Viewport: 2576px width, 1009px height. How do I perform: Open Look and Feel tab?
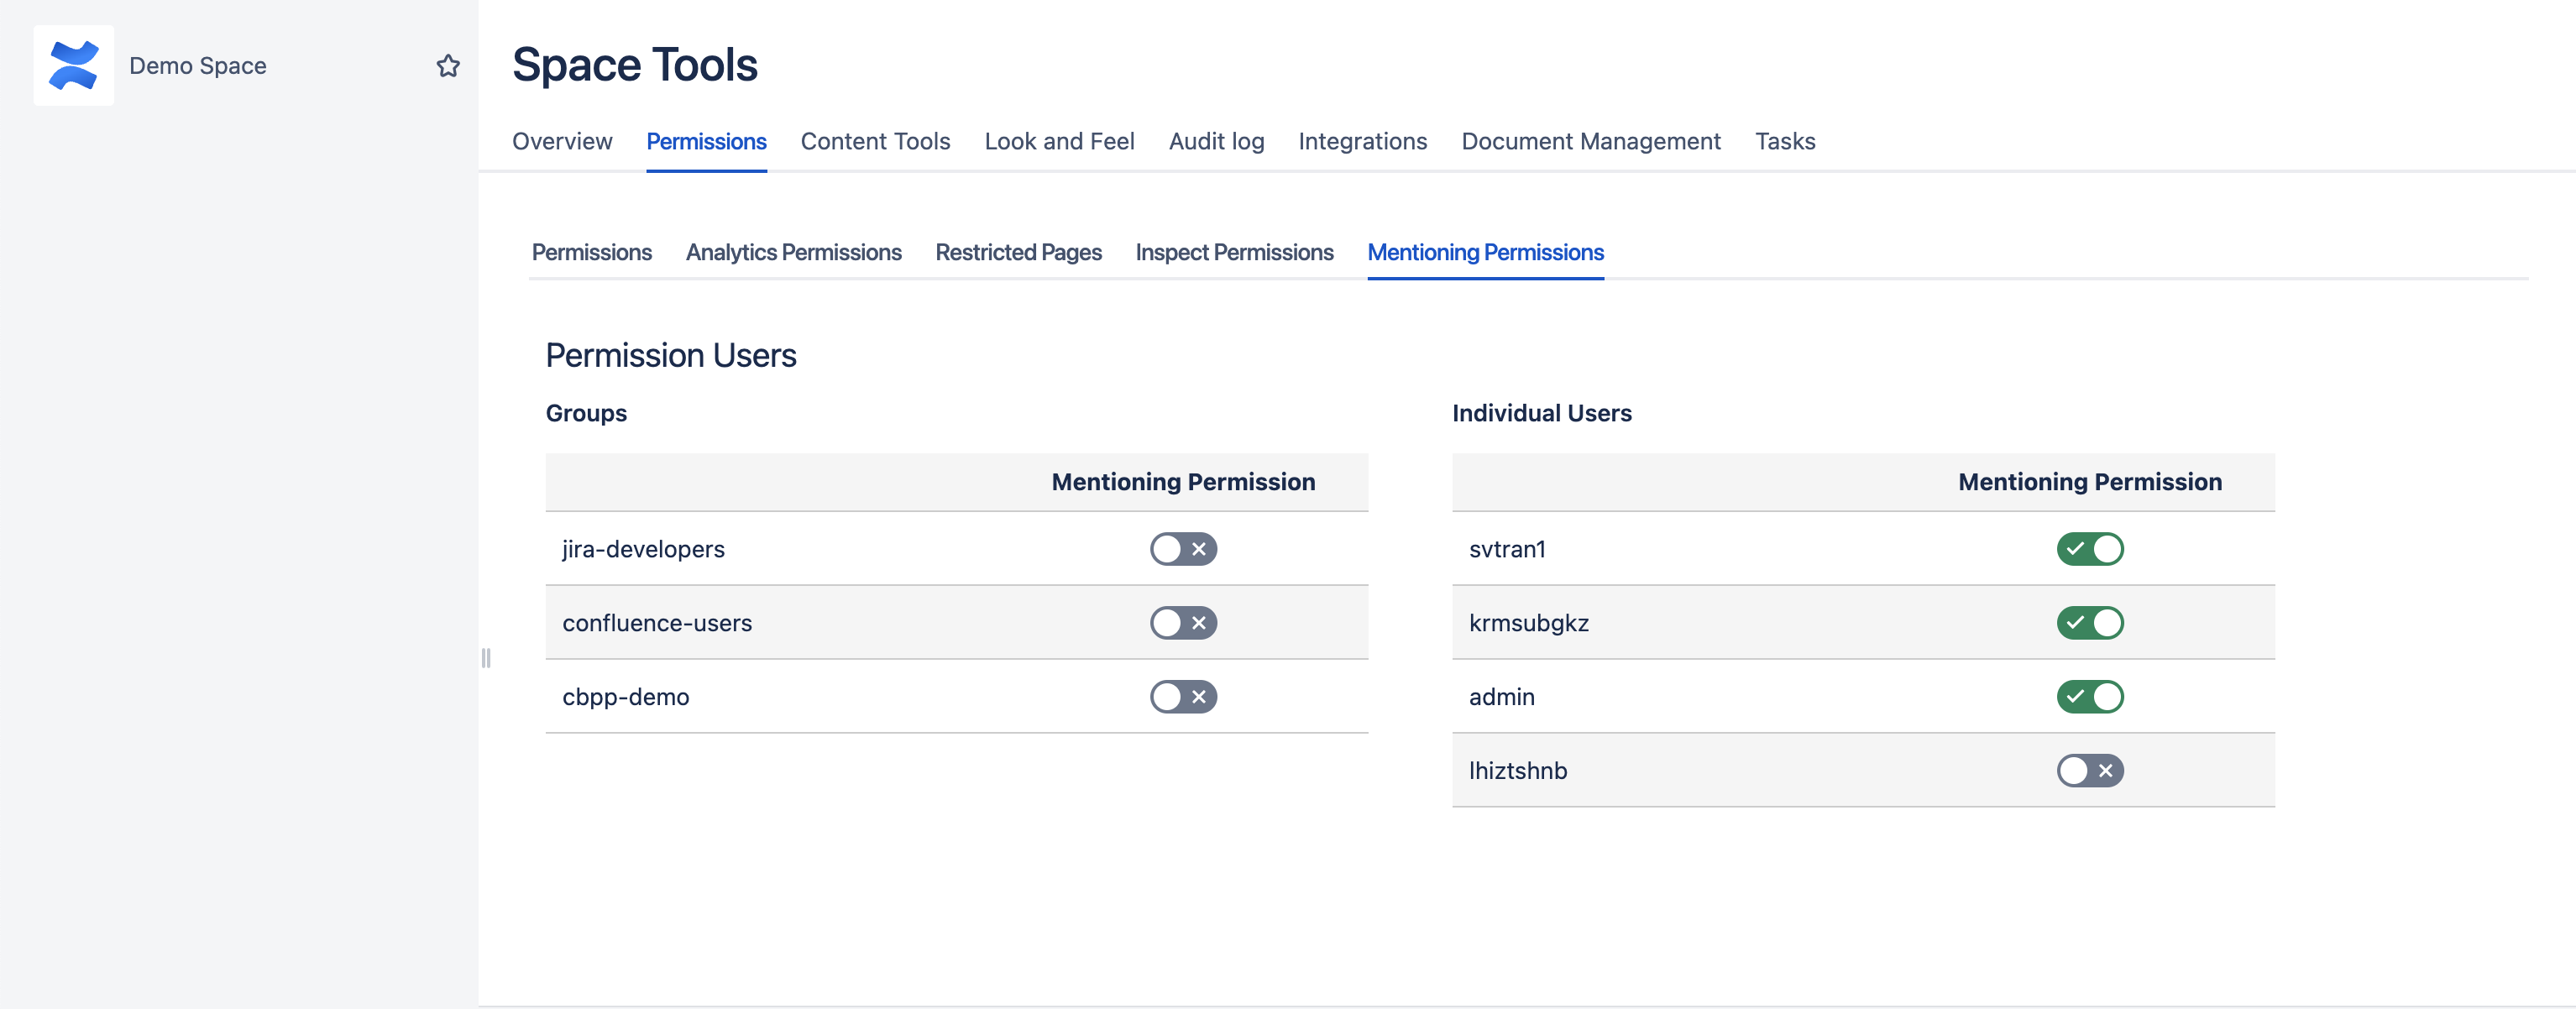[x=1059, y=141]
